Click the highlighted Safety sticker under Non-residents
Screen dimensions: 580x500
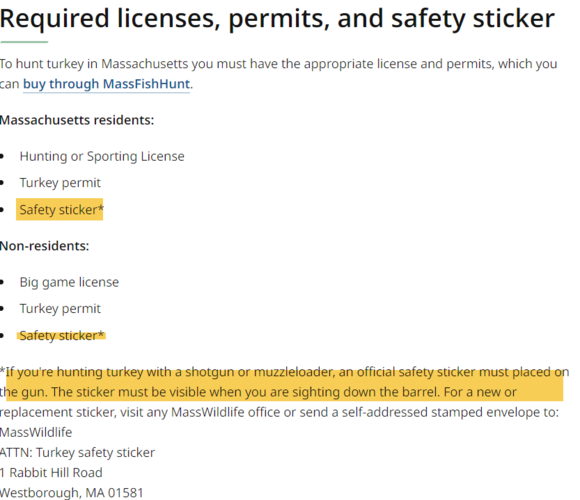coord(61,335)
